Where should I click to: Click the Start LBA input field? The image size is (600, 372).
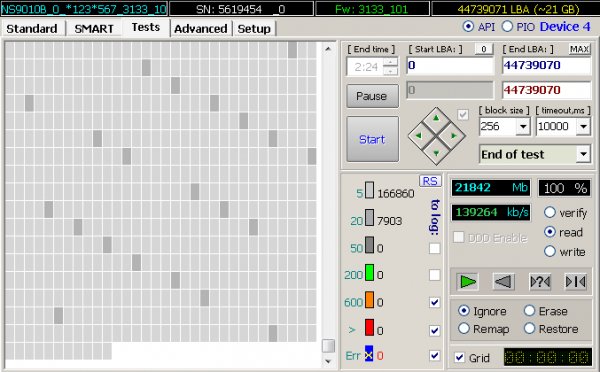pos(450,65)
